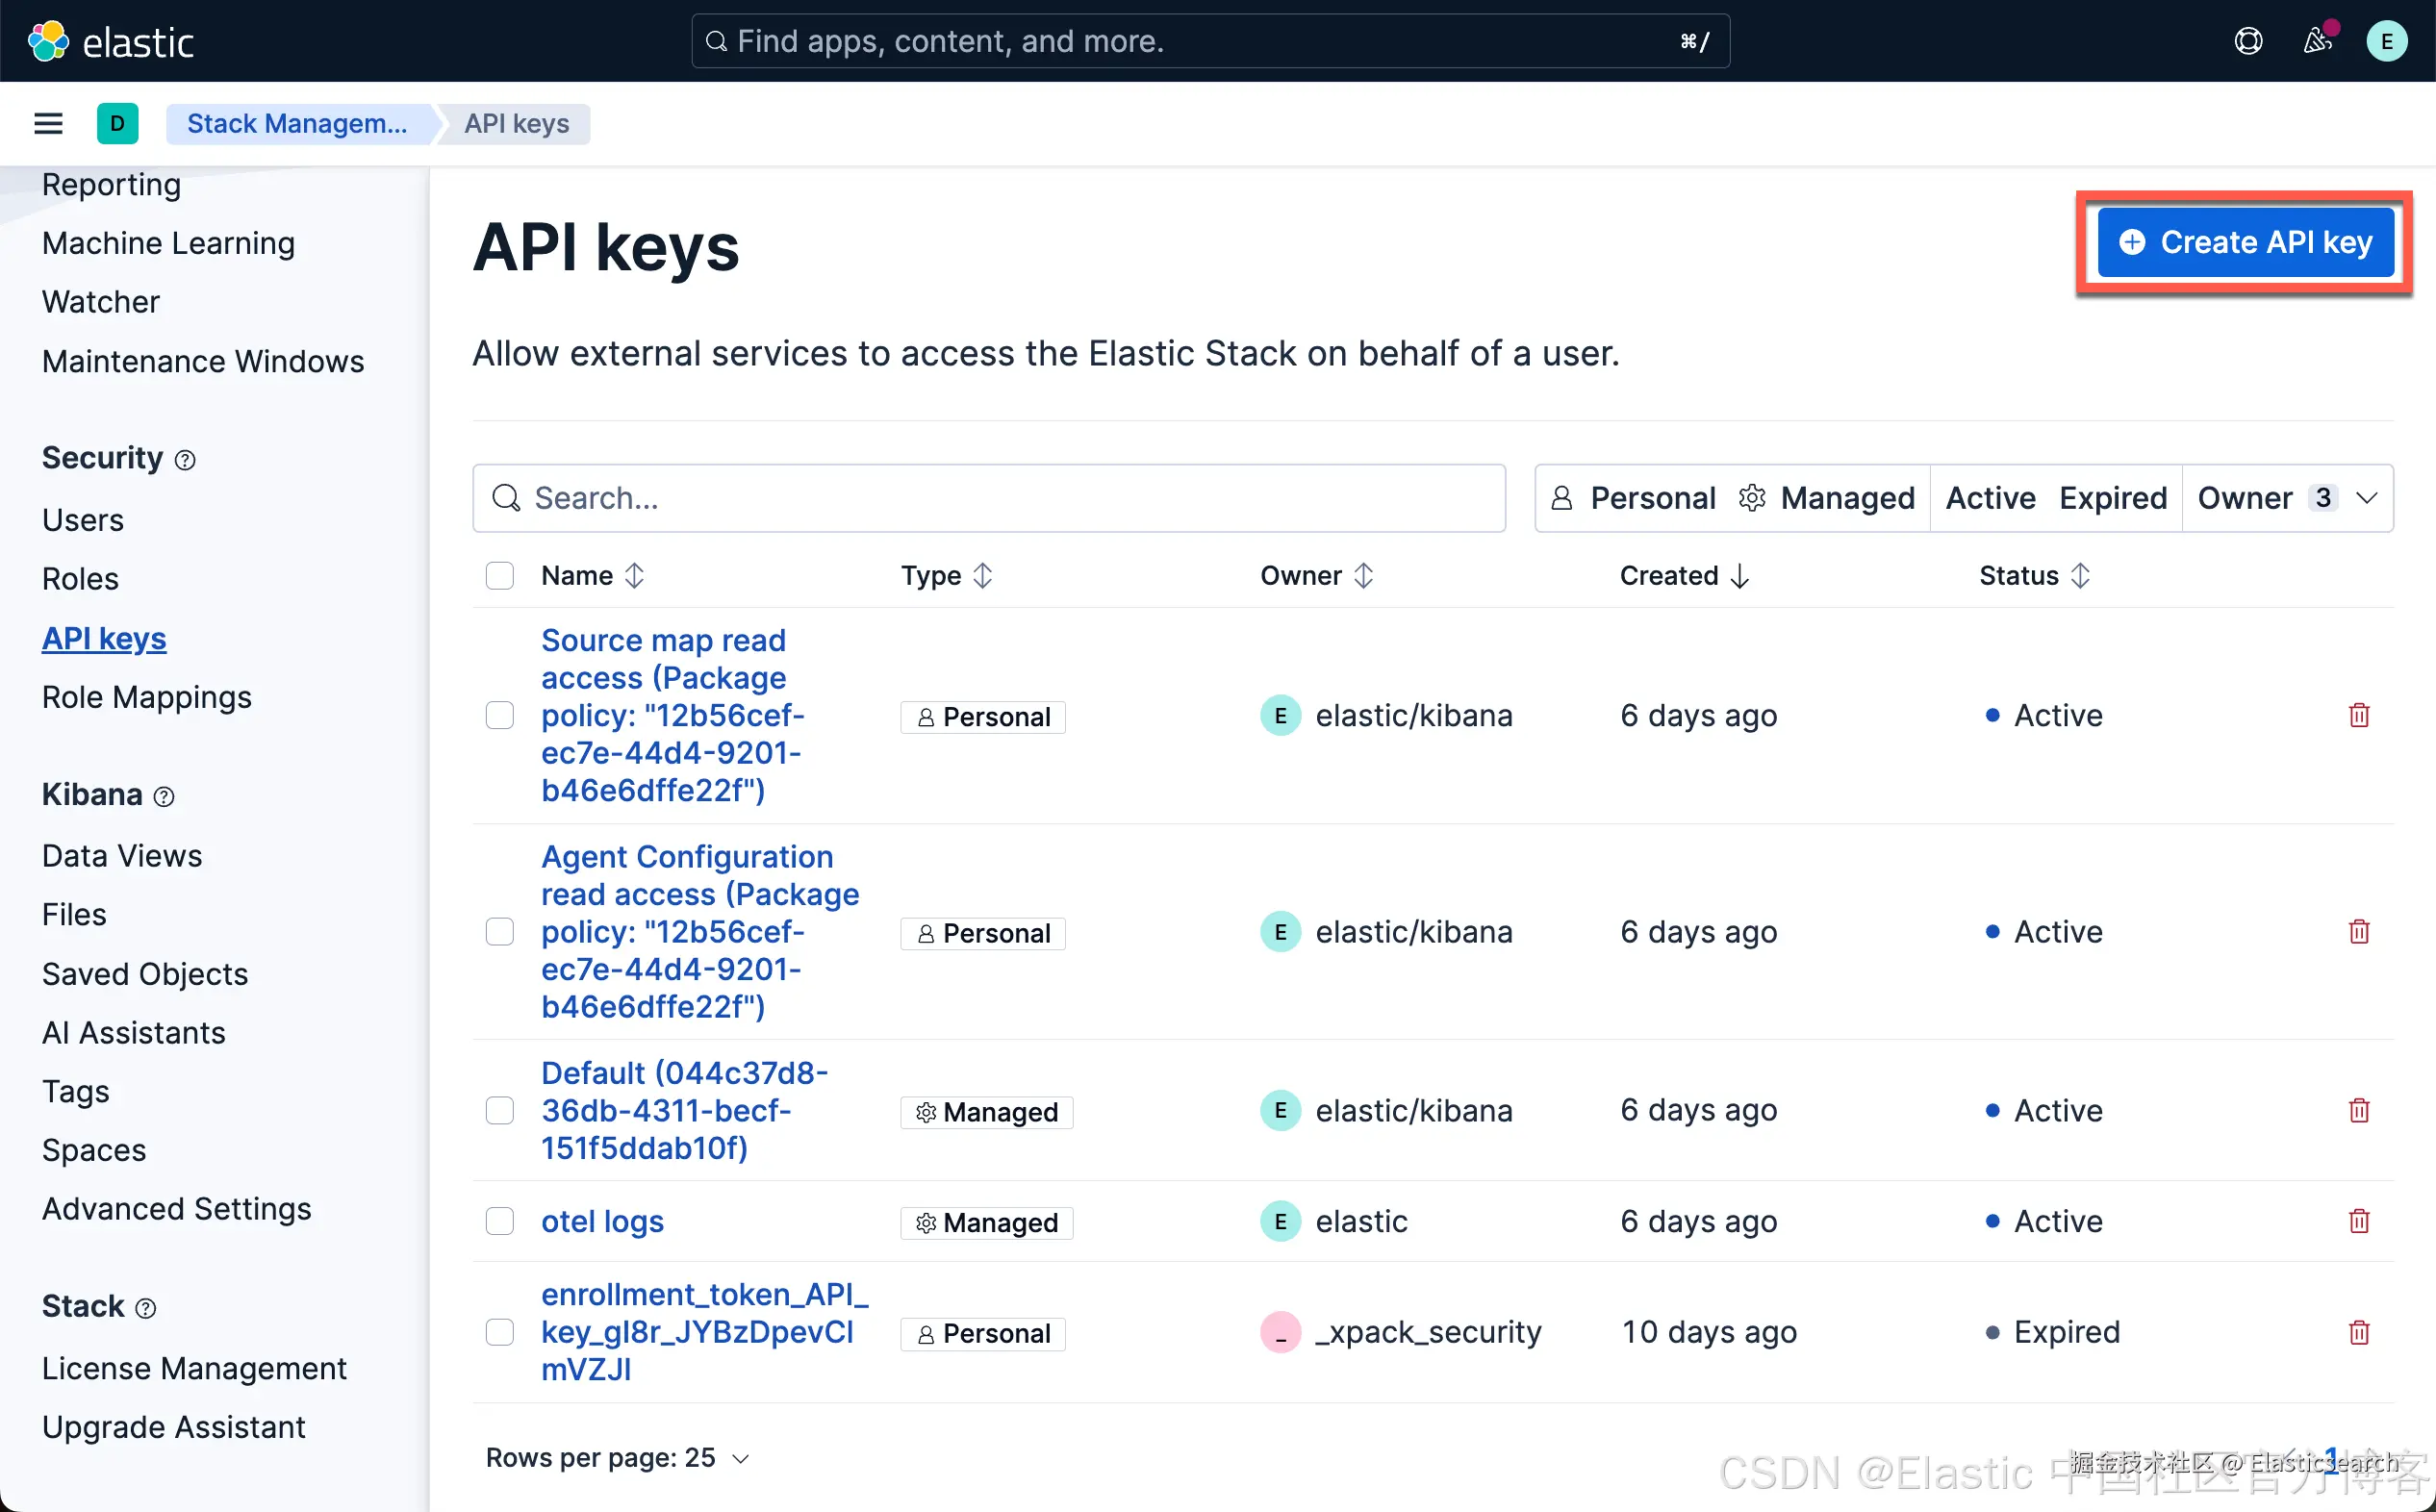Screen dimensions: 2436x1512
Task: Go to Saved Objects page
Action: pos(145,974)
